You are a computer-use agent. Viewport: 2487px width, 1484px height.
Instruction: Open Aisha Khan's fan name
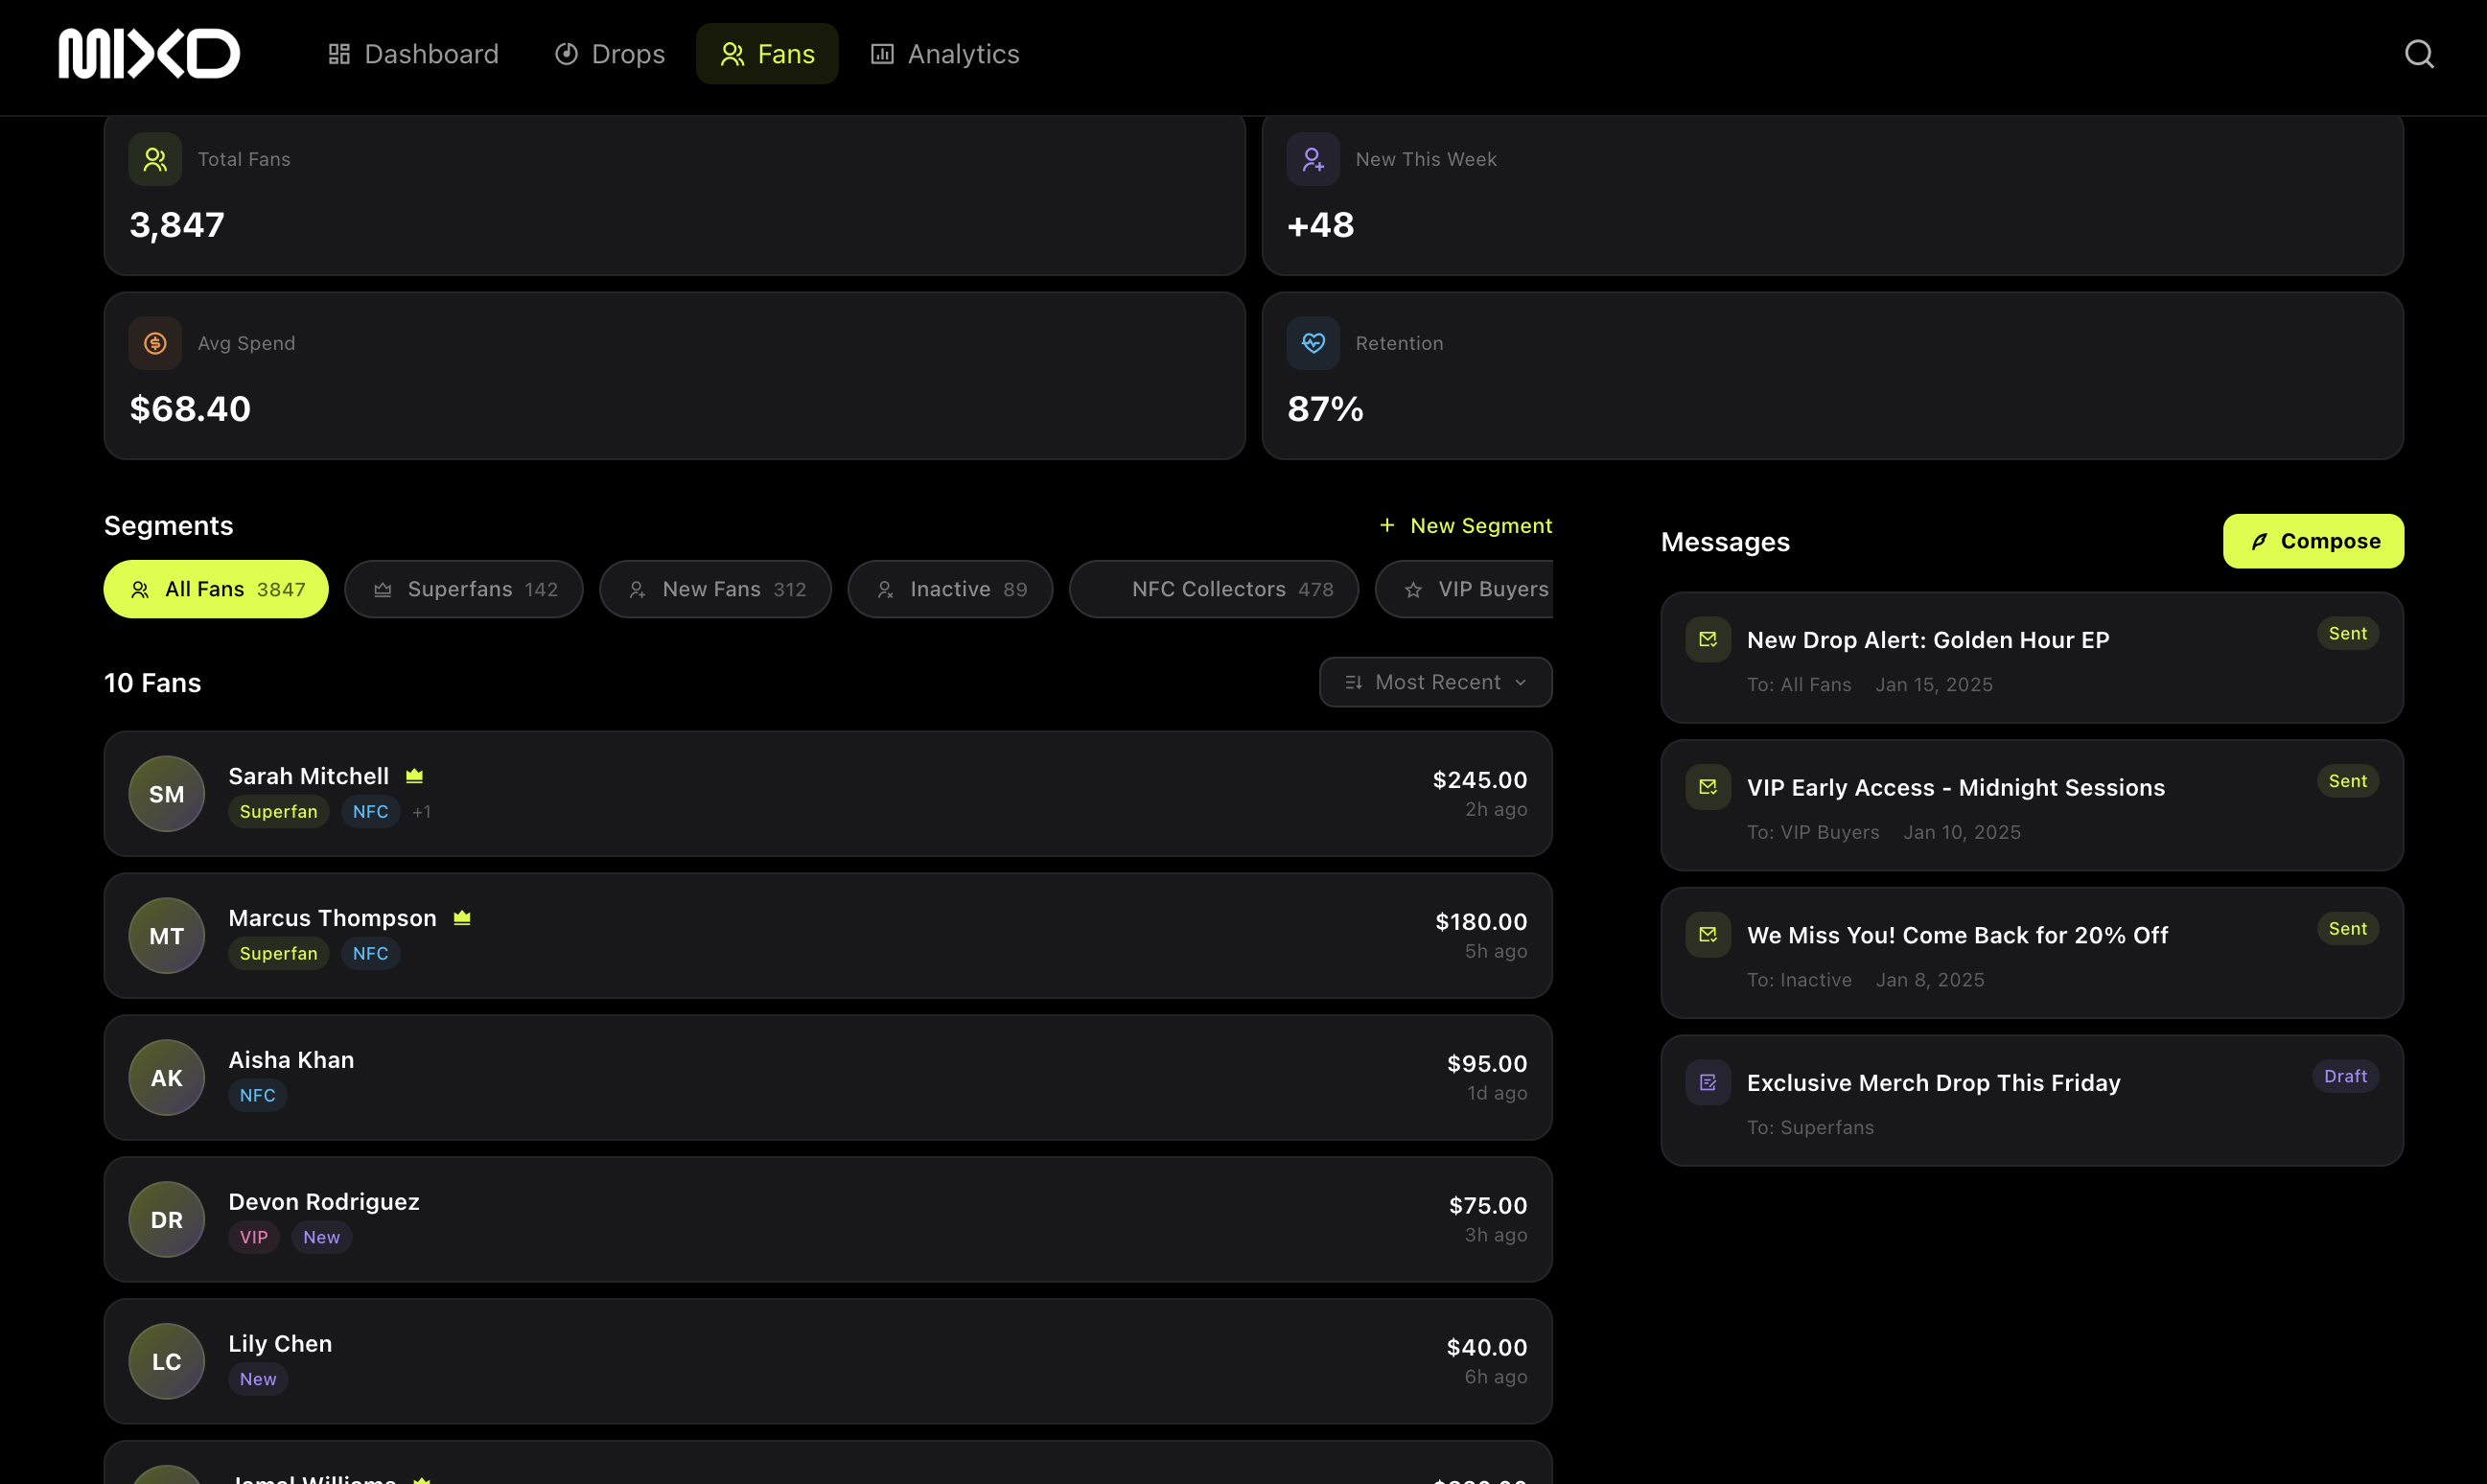(x=291, y=1060)
